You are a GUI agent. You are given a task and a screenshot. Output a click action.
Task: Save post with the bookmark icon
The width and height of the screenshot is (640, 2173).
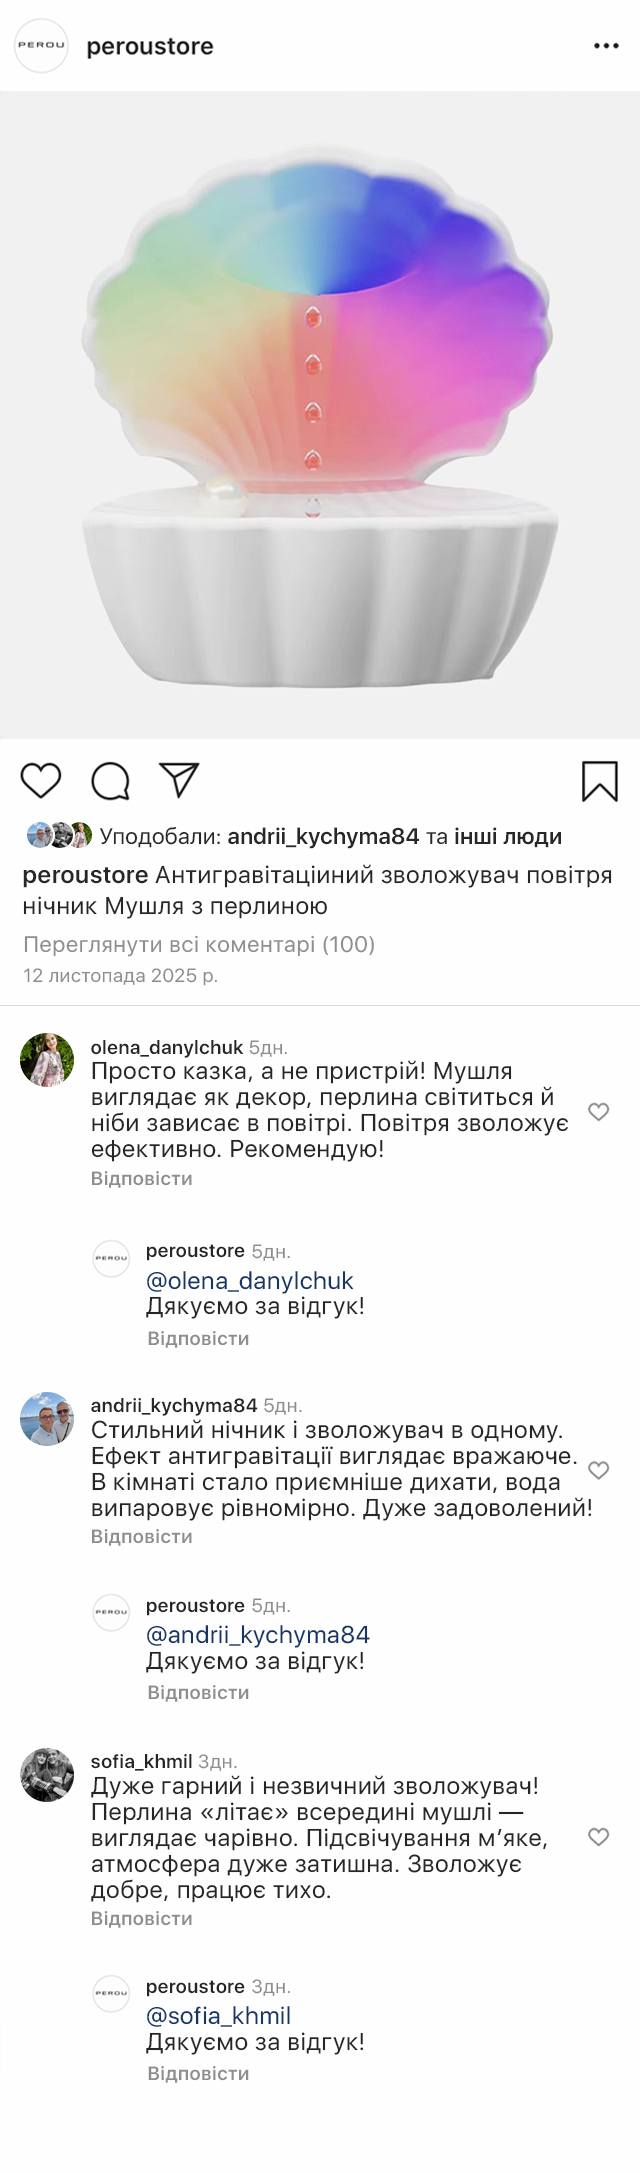pyautogui.click(x=599, y=781)
